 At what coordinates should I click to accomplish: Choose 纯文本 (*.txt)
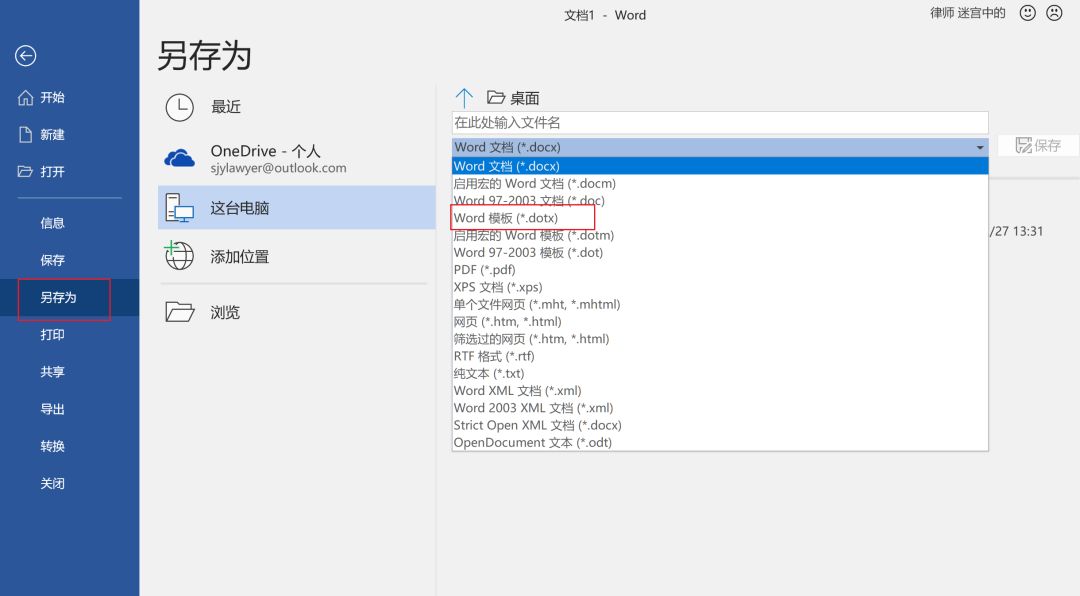pyautogui.click(x=720, y=373)
